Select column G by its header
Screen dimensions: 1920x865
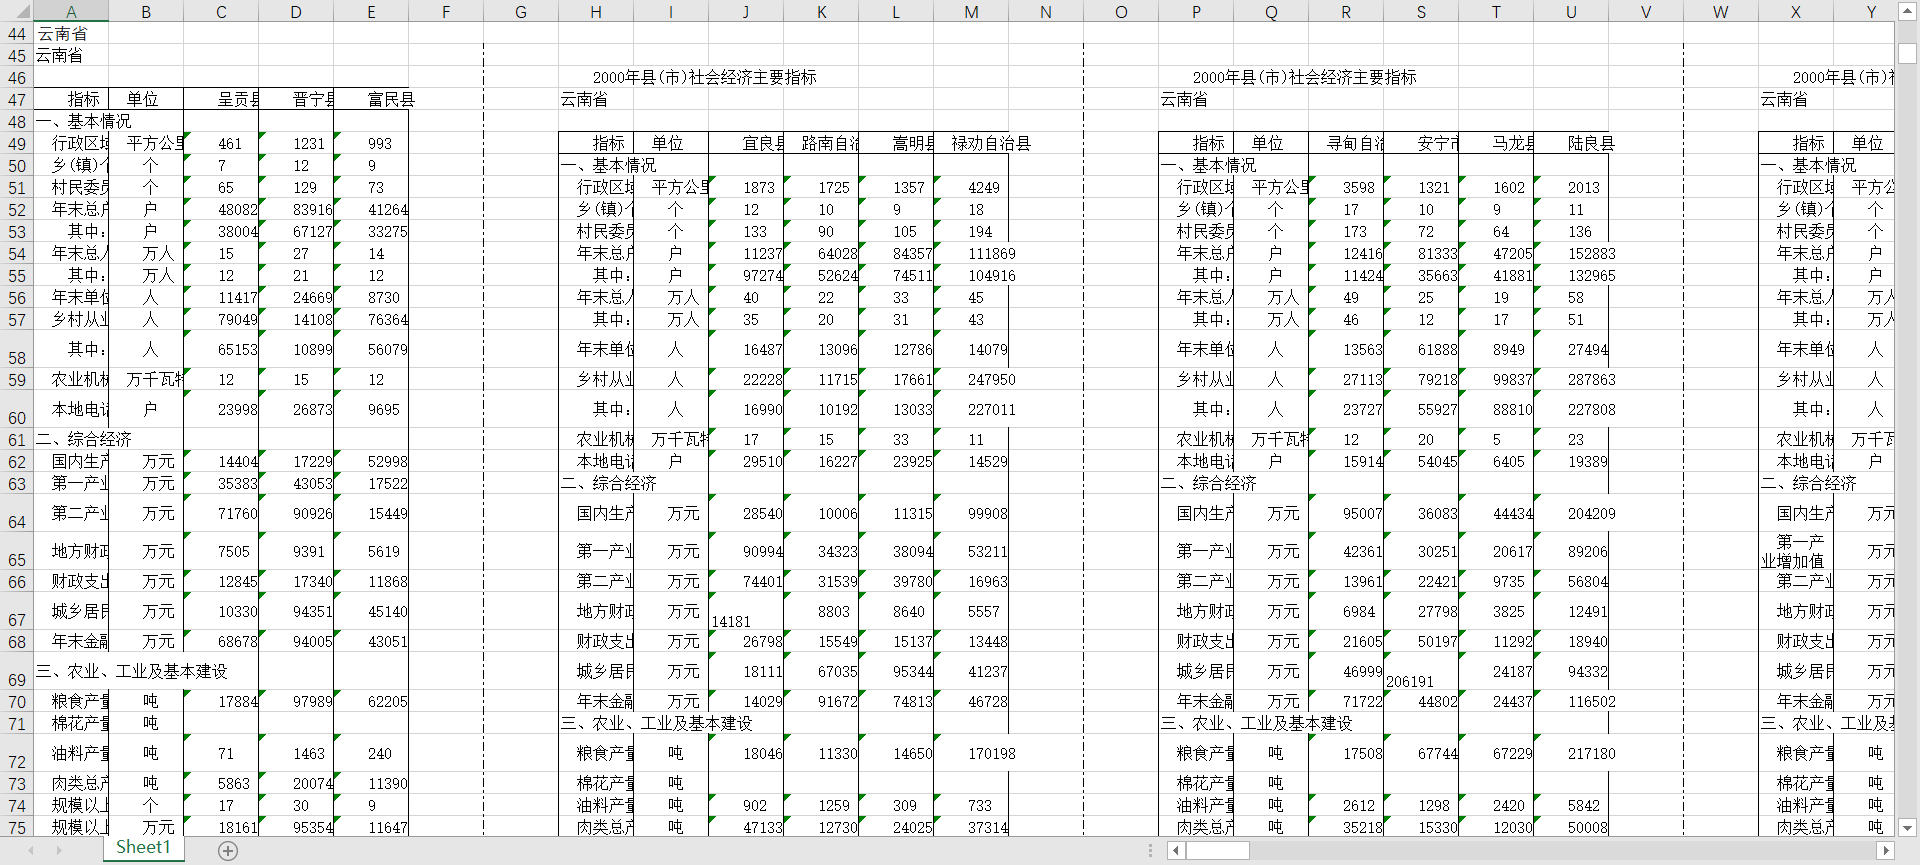pos(521,12)
